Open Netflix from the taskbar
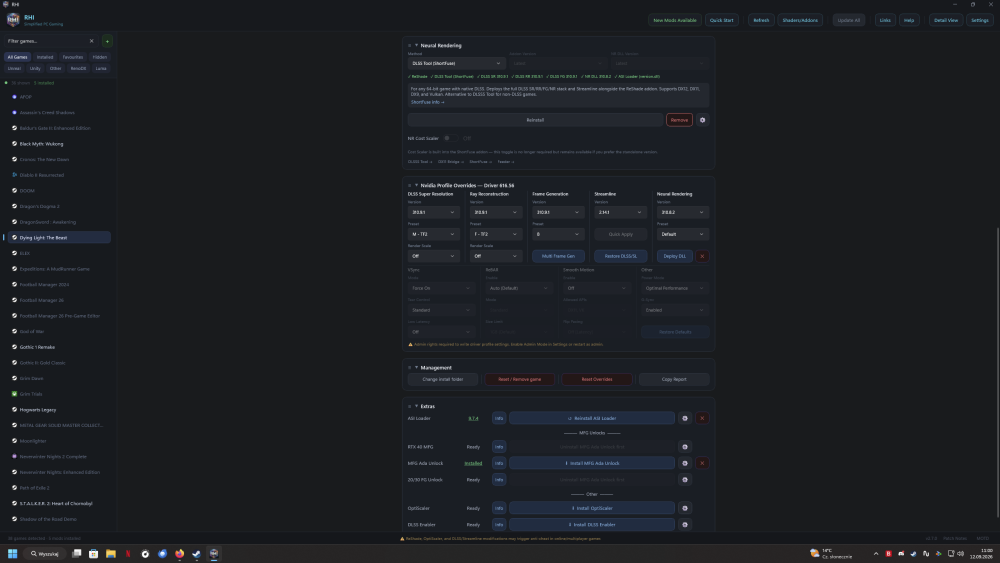 click(128, 553)
